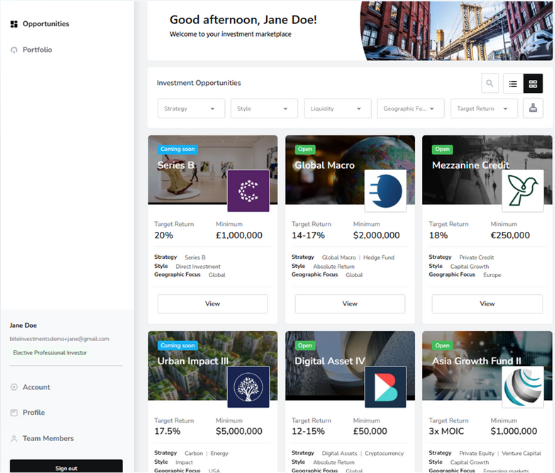The height and width of the screenshot is (473, 555).
Task: Open the Team Members menu item
Action: pos(48,438)
